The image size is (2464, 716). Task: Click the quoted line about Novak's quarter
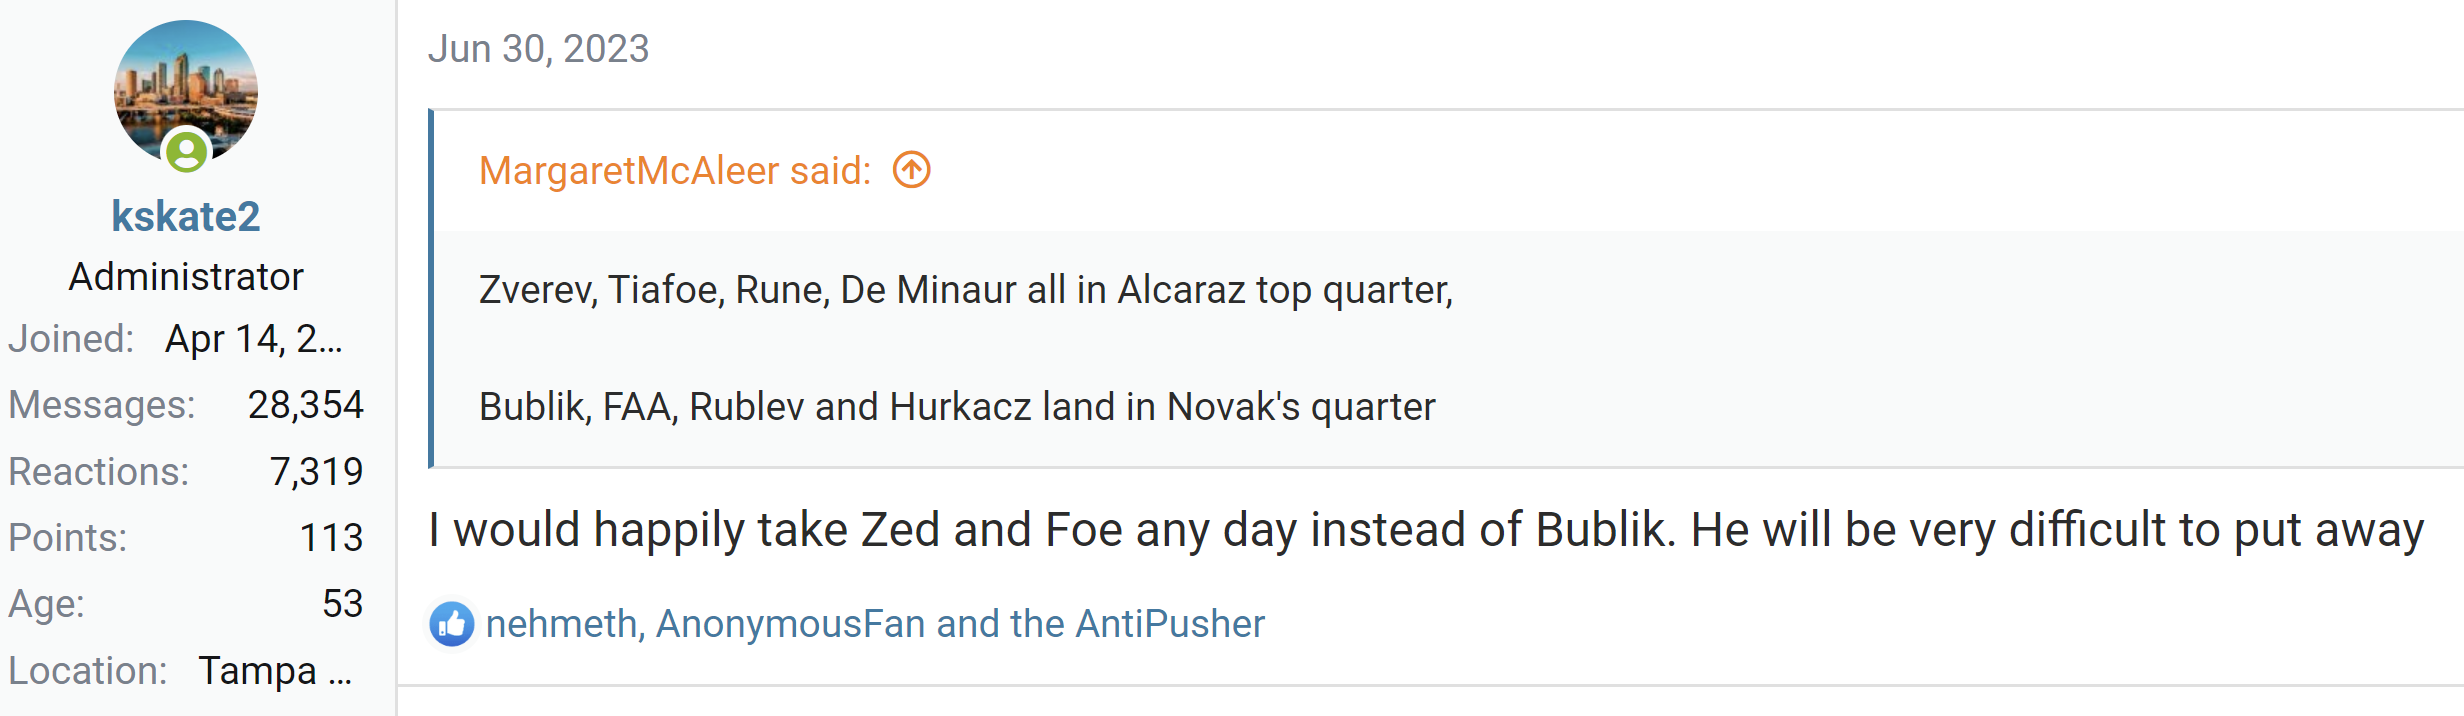pos(957,407)
